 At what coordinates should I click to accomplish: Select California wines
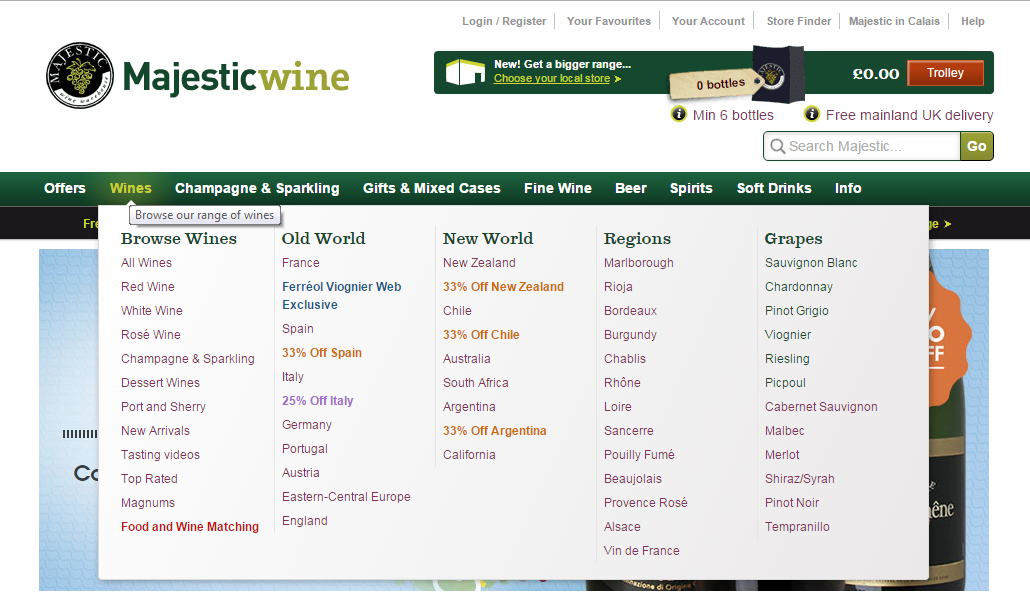click(469, 455)
